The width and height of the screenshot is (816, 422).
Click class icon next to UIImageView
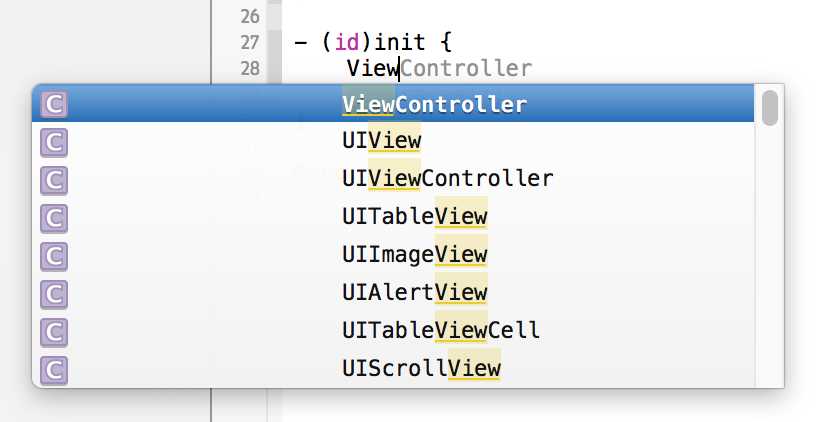[x=54, y=257]
